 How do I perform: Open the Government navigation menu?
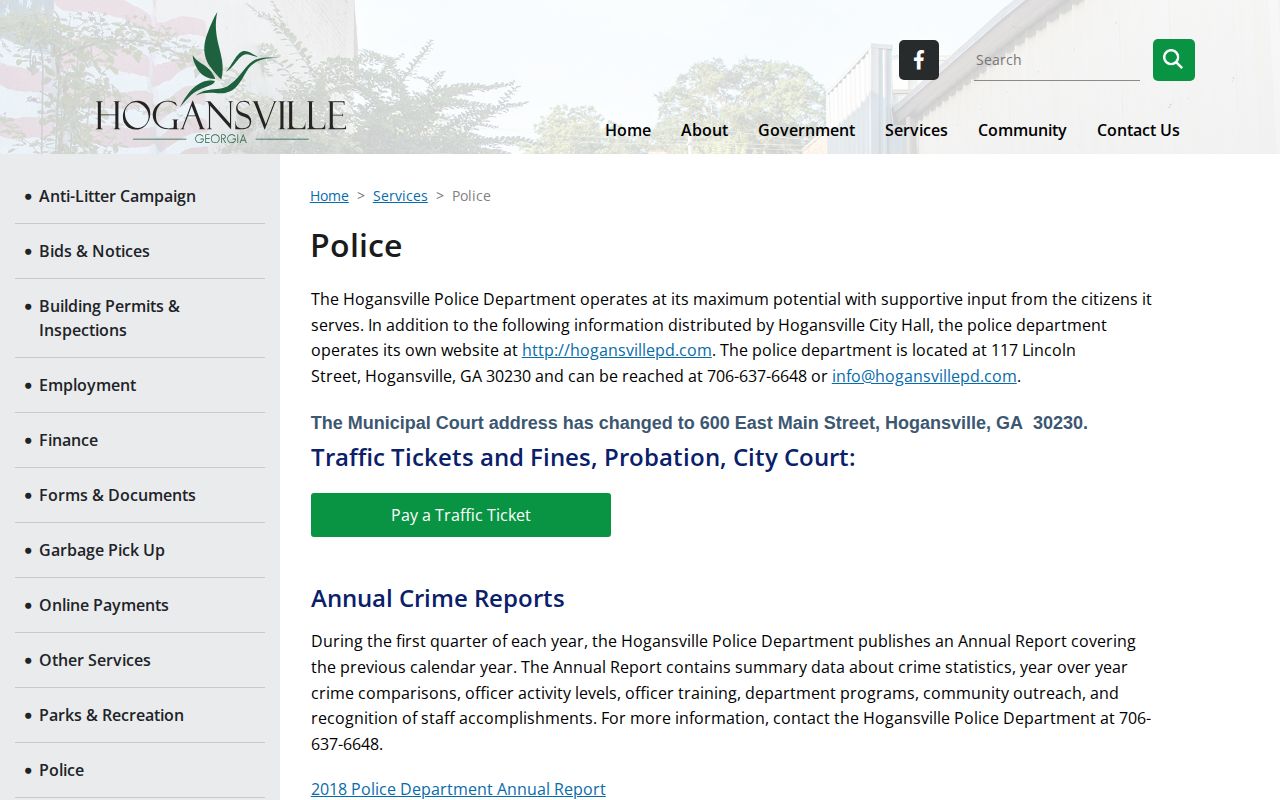(x=806, y=130)
